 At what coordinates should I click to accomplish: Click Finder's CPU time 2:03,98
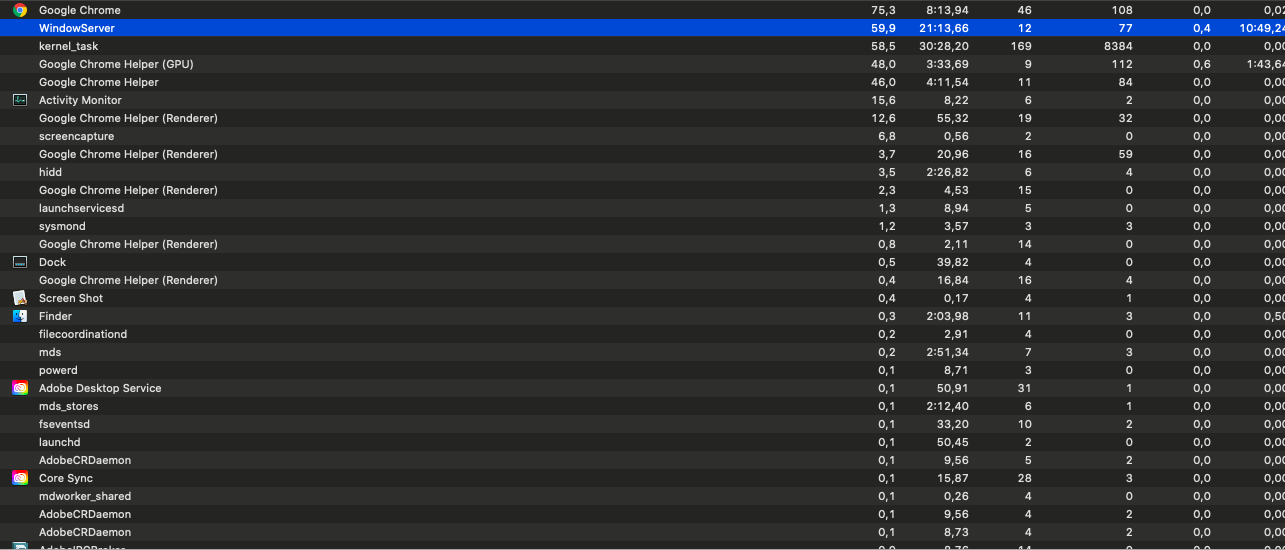pyautogui.click(x=947, y=316)
